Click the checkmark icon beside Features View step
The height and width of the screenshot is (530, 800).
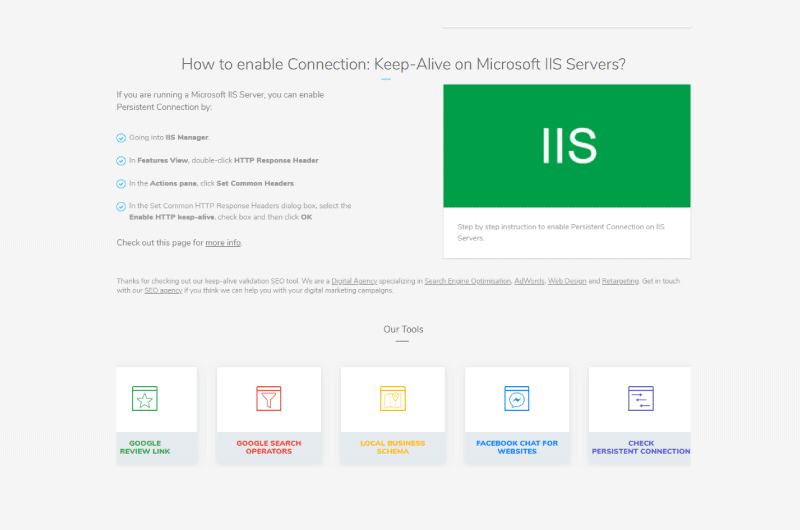pyautogui.click(x=121, y=161)
